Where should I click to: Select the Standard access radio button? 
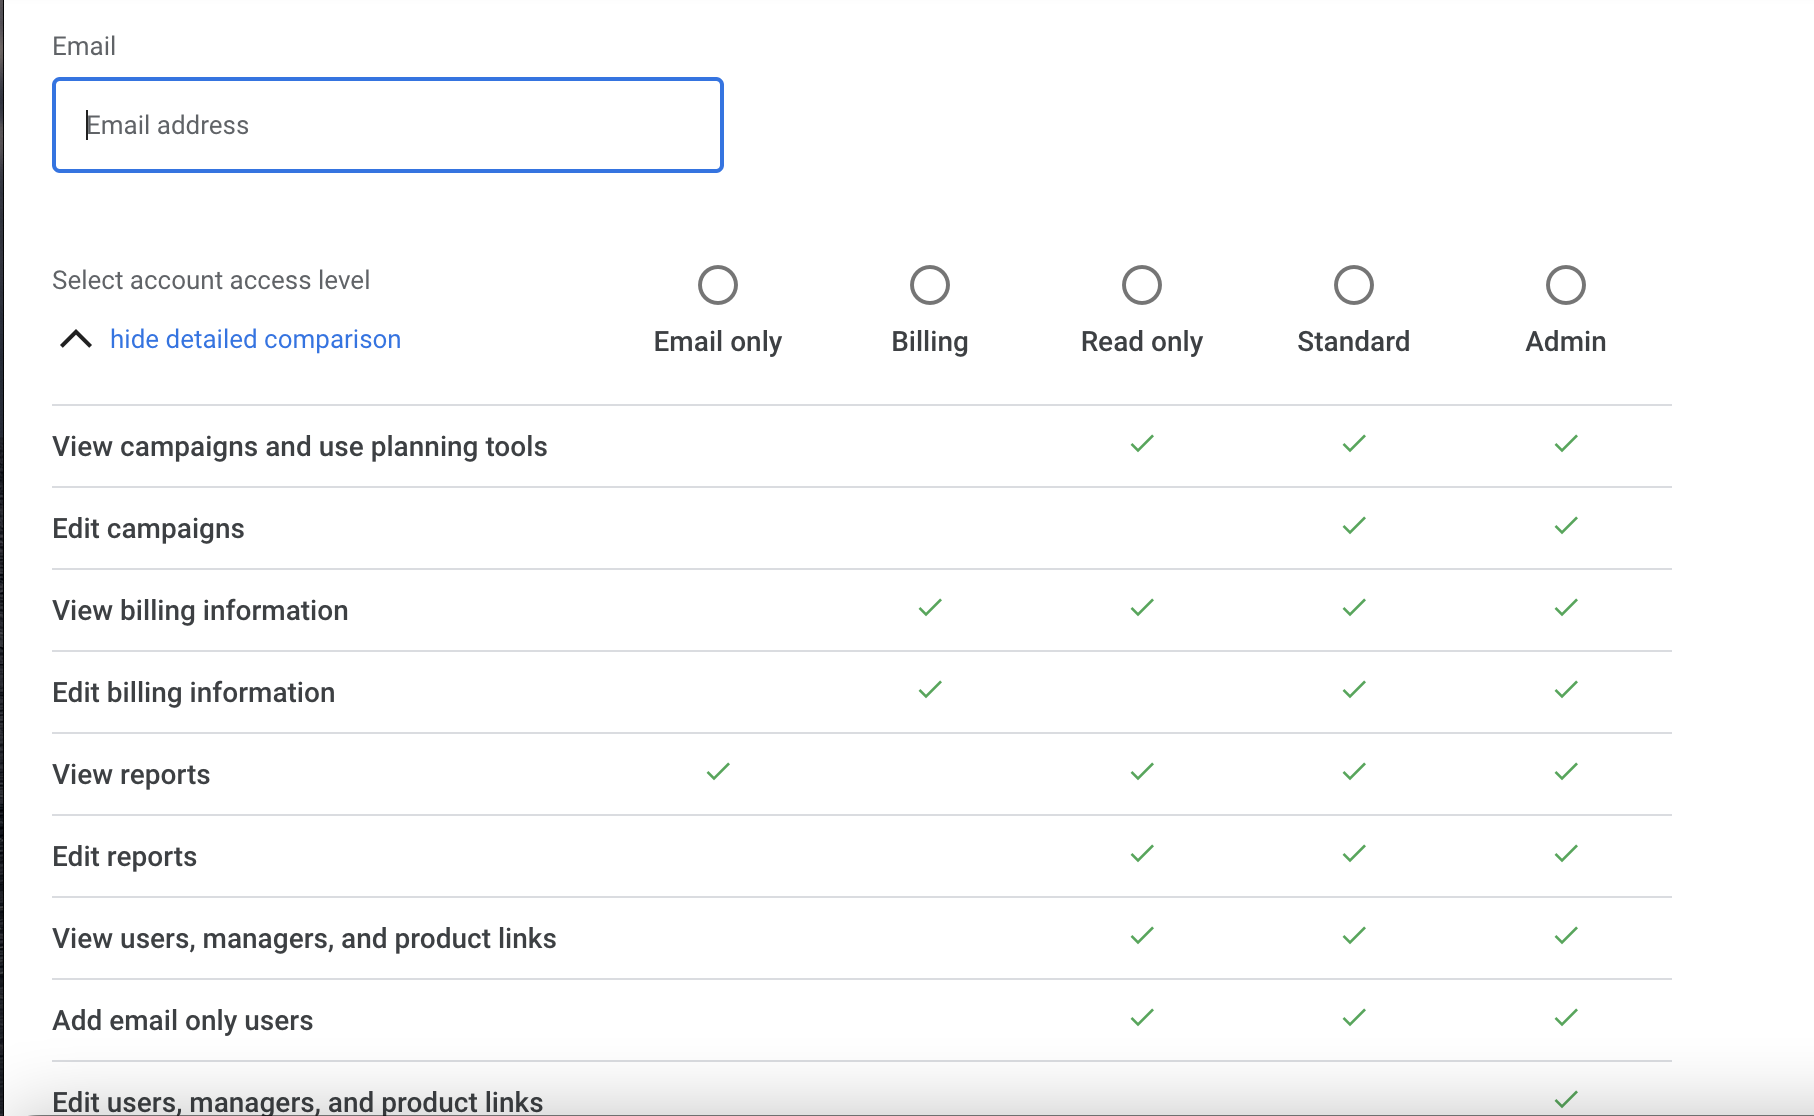1353,284
